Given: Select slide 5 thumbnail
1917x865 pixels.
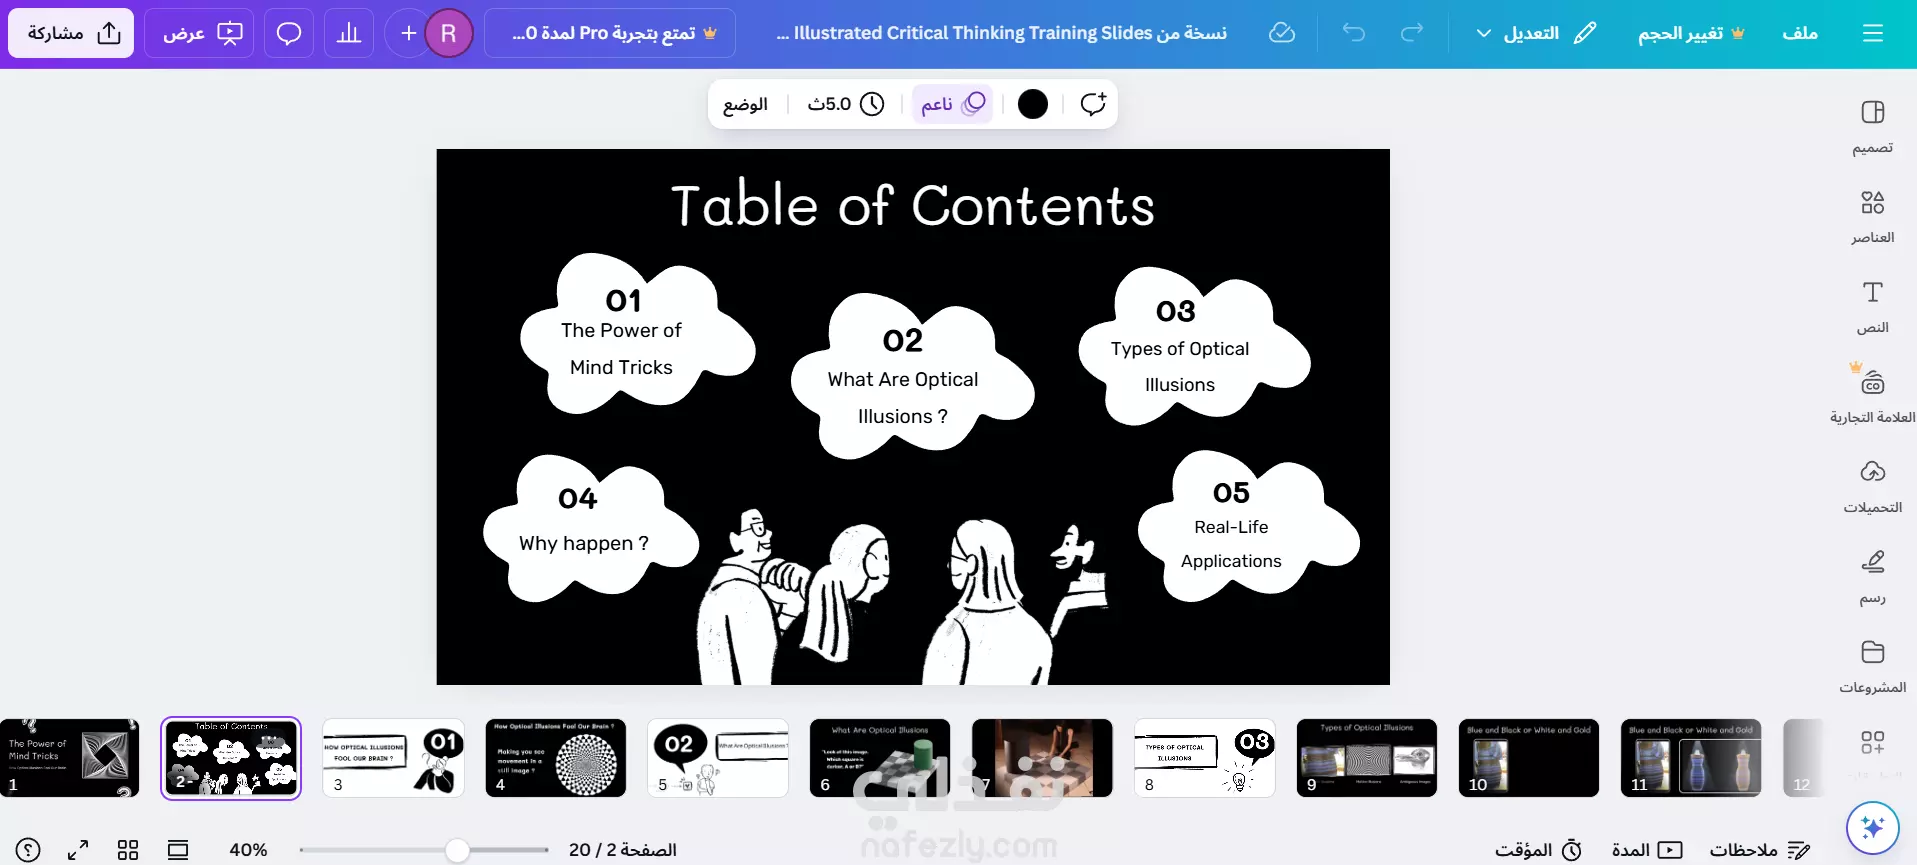Looking at the screenshot, I should click(718, 758).
